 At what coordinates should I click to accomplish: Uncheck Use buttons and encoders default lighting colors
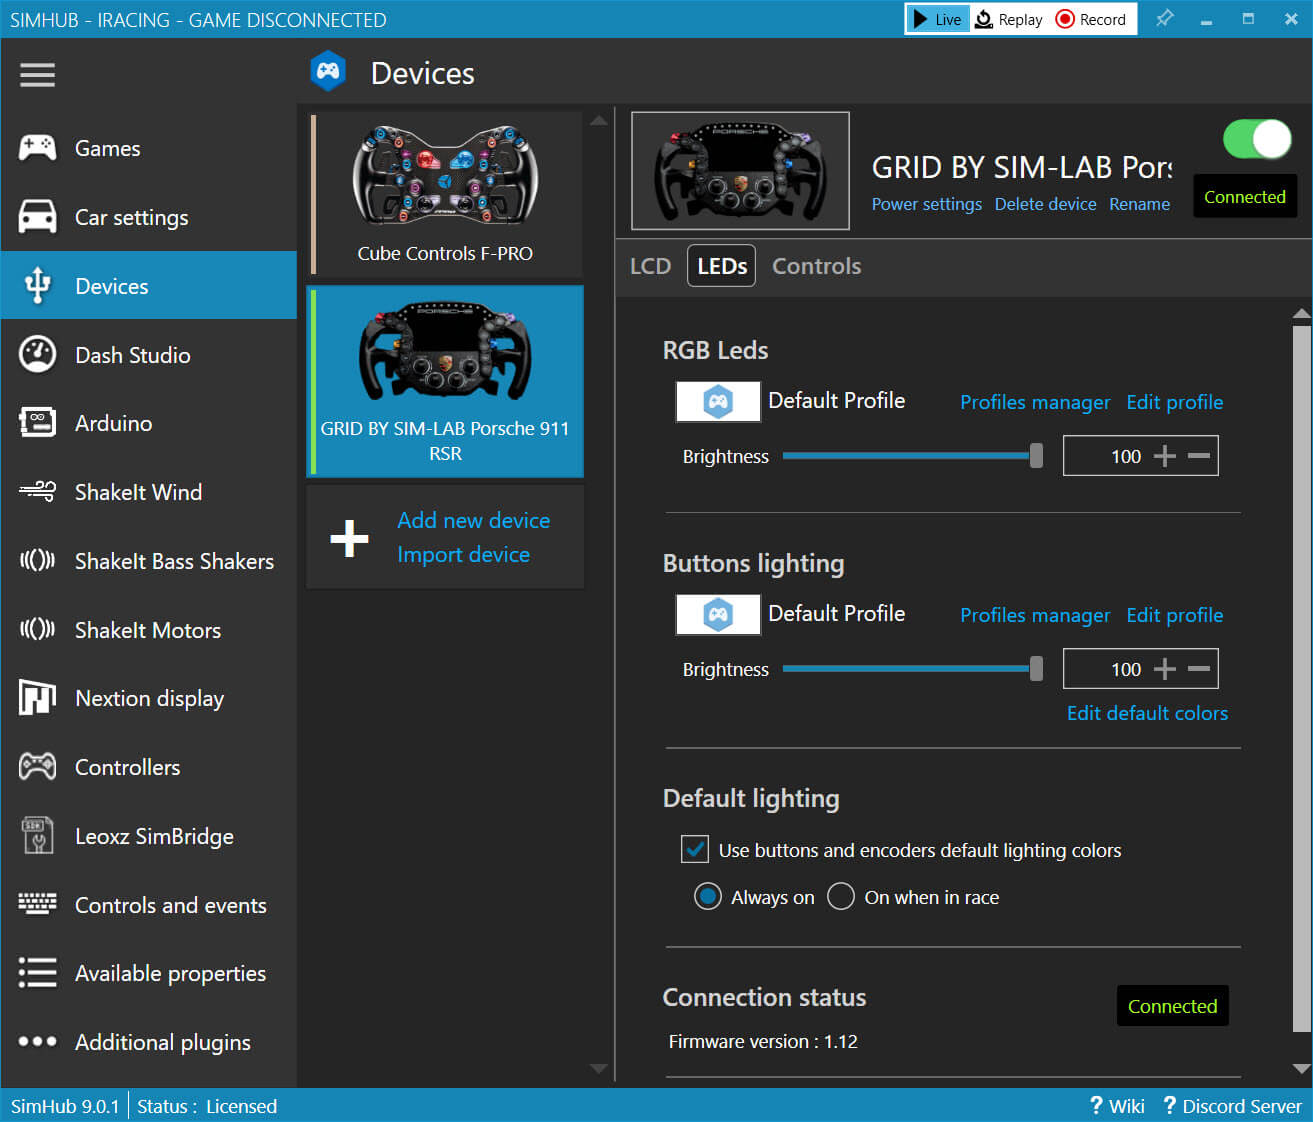(x=695, y=849)
